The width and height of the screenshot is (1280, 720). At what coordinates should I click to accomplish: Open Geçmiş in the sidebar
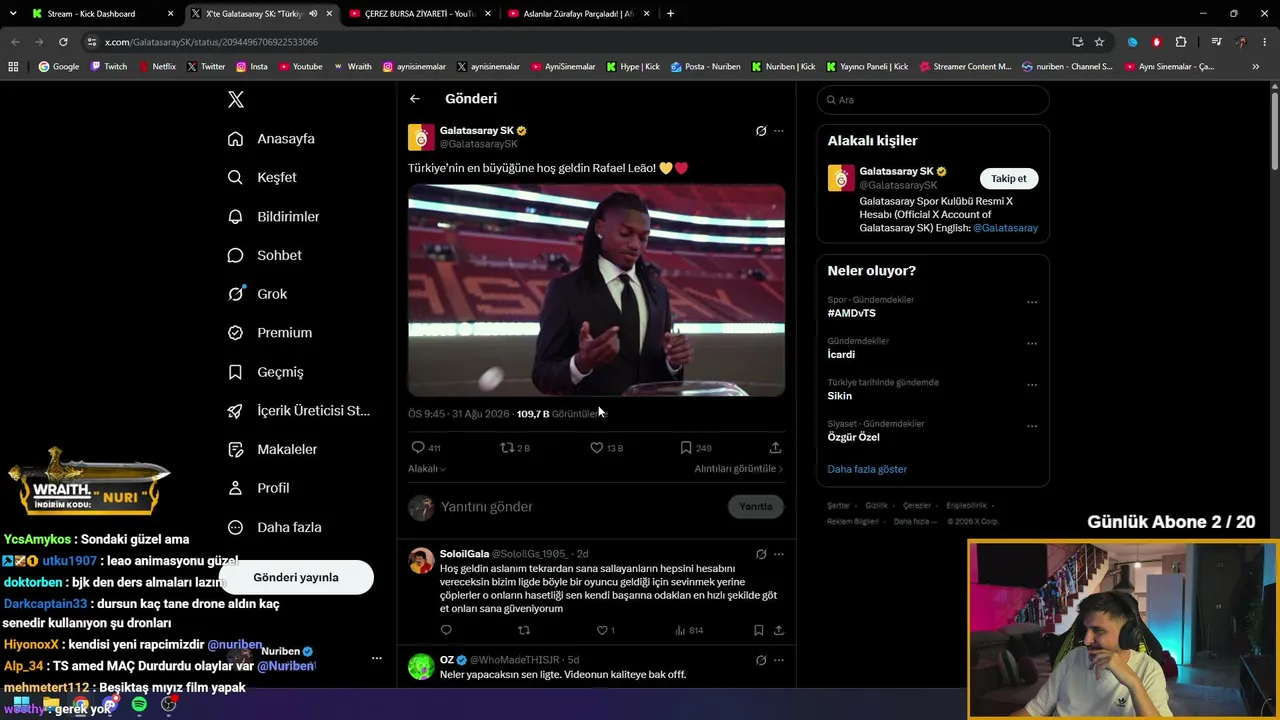(266, 372)
